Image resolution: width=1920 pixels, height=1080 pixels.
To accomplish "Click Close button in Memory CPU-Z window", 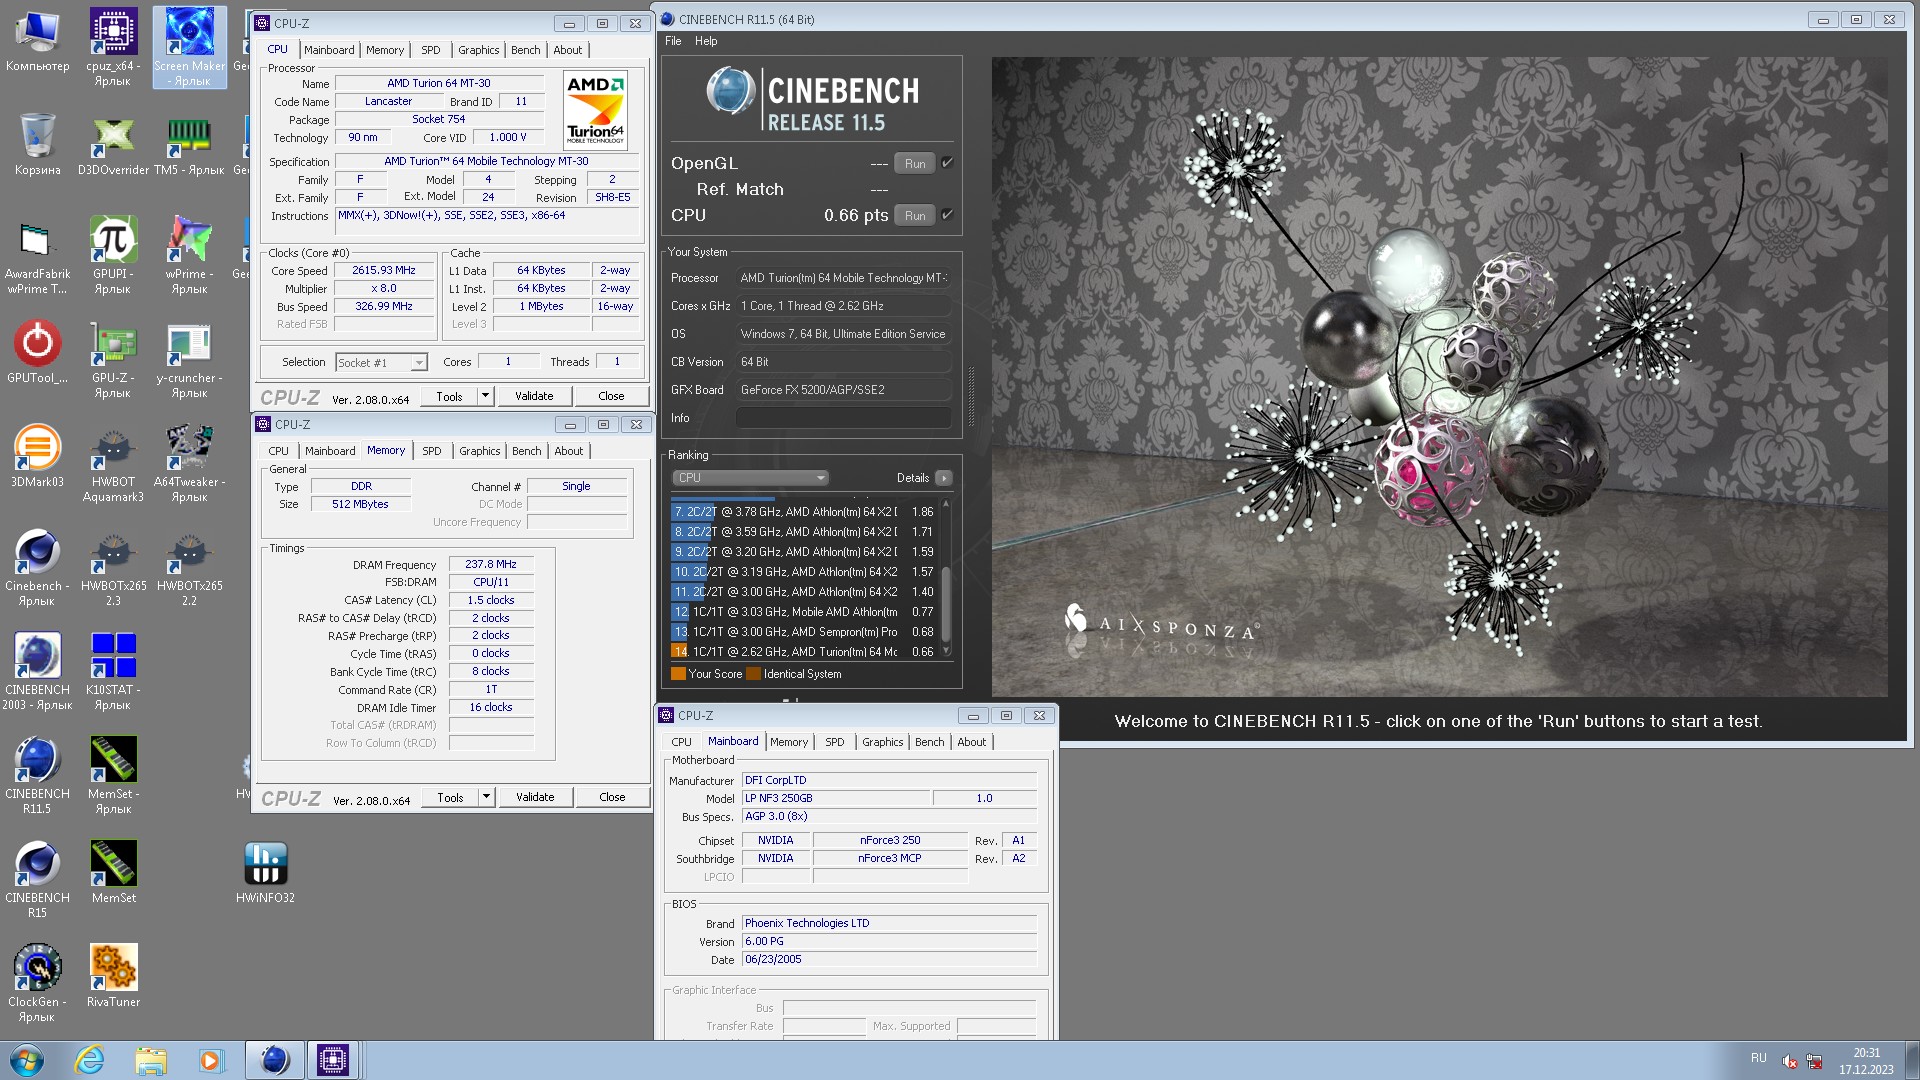I will [612, 797].
